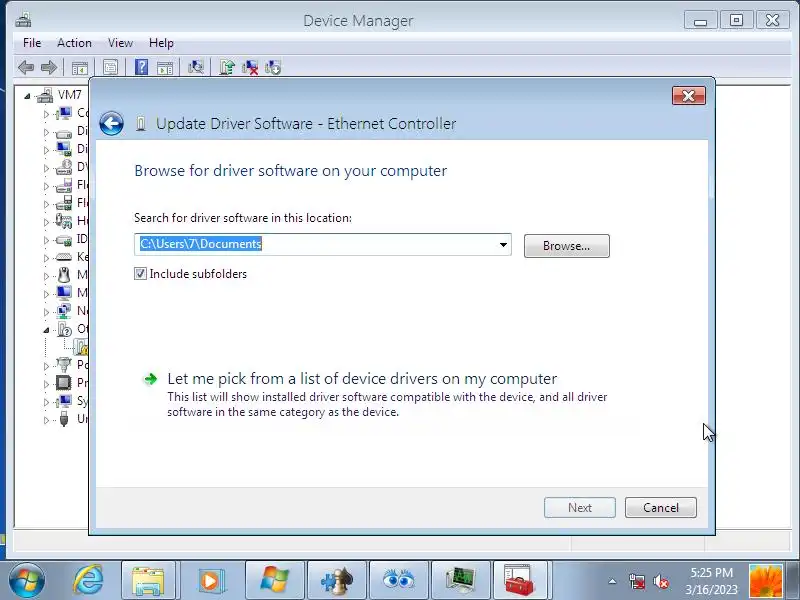This screenshot has width=800, height=600.
Task: Go back with the Device Manager toolbar Back arrow
Action: click(x=26, y=67)
